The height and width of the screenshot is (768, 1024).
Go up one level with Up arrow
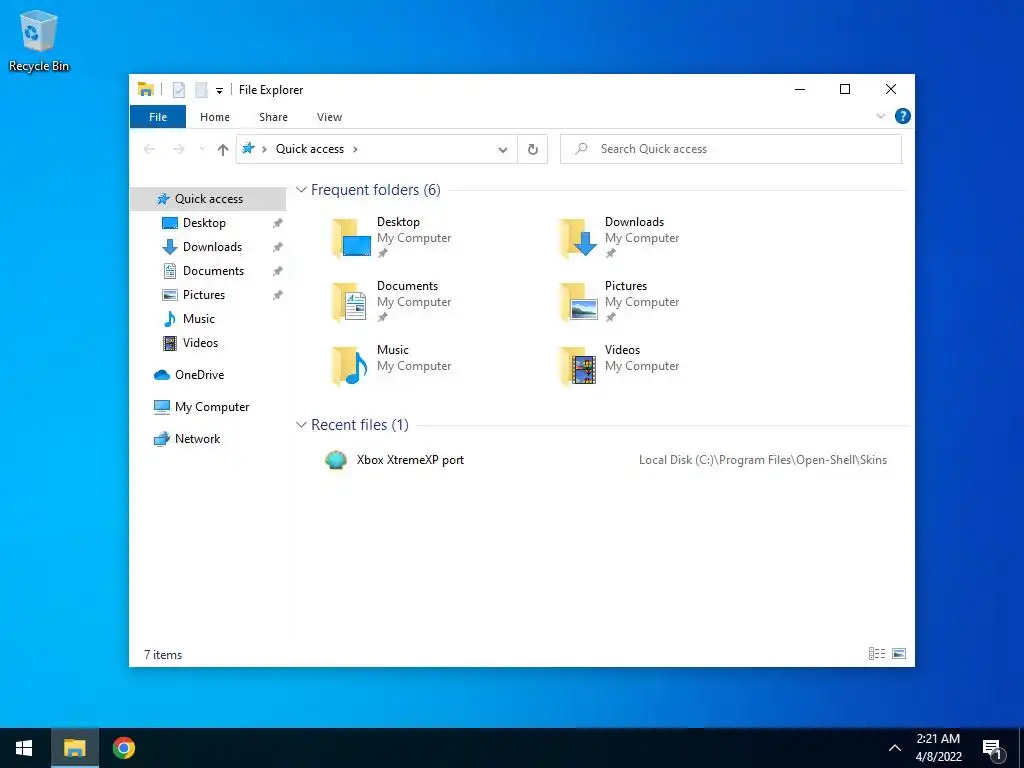tap(223, 150)
